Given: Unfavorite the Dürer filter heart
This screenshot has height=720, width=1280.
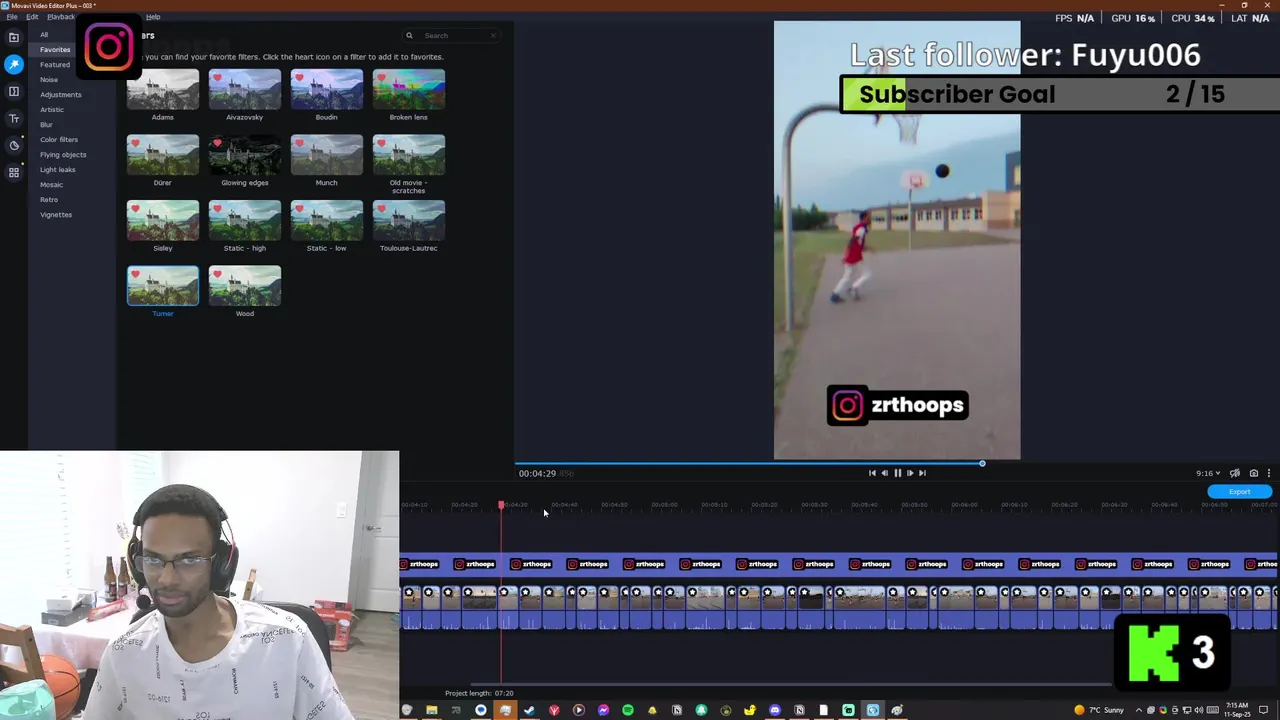Looking at the screenshot, I should [135, 143].
